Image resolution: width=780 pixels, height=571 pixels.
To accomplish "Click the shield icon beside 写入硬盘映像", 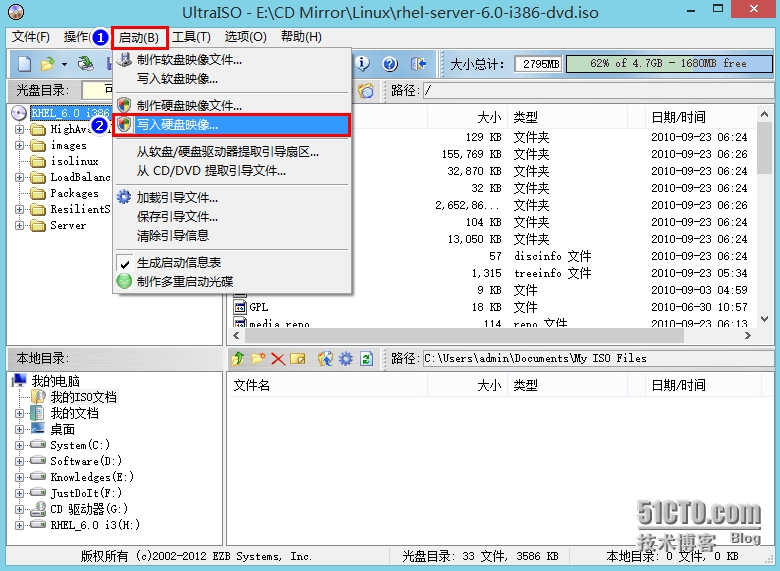I will tap(124, 124).
